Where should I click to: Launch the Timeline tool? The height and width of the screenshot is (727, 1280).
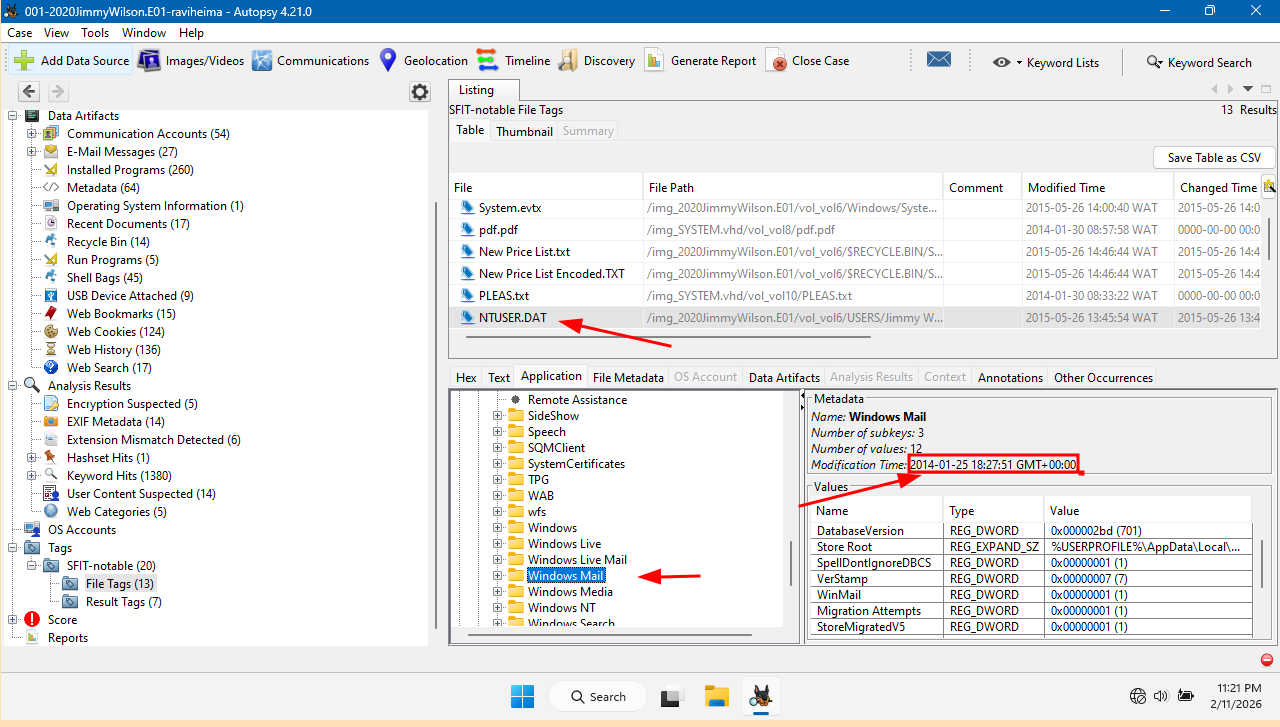click(487, 60)
